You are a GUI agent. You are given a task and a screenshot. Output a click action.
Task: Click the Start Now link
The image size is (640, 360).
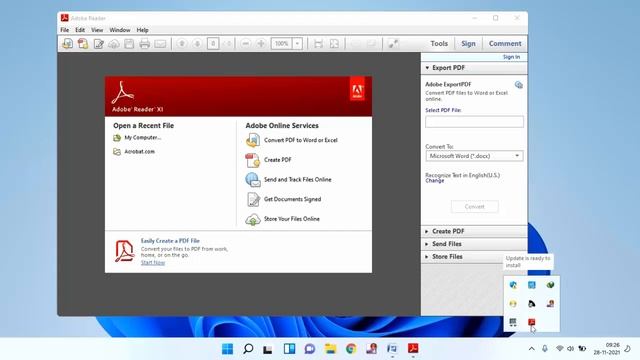[153, 262]
